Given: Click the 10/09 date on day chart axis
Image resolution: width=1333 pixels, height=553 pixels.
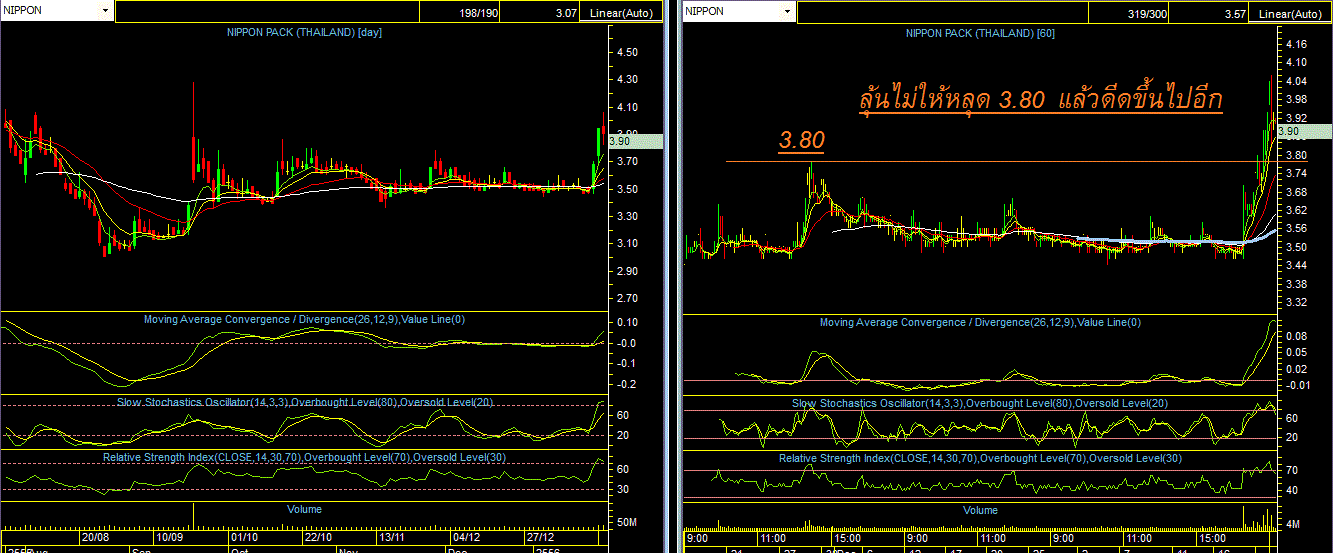Looking at the screenshot, I should click(x=171, y=537).
